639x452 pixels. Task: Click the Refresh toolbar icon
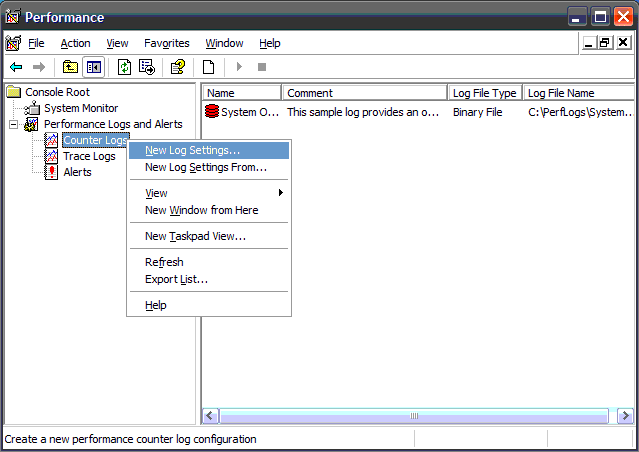click(x=124, y=67)
